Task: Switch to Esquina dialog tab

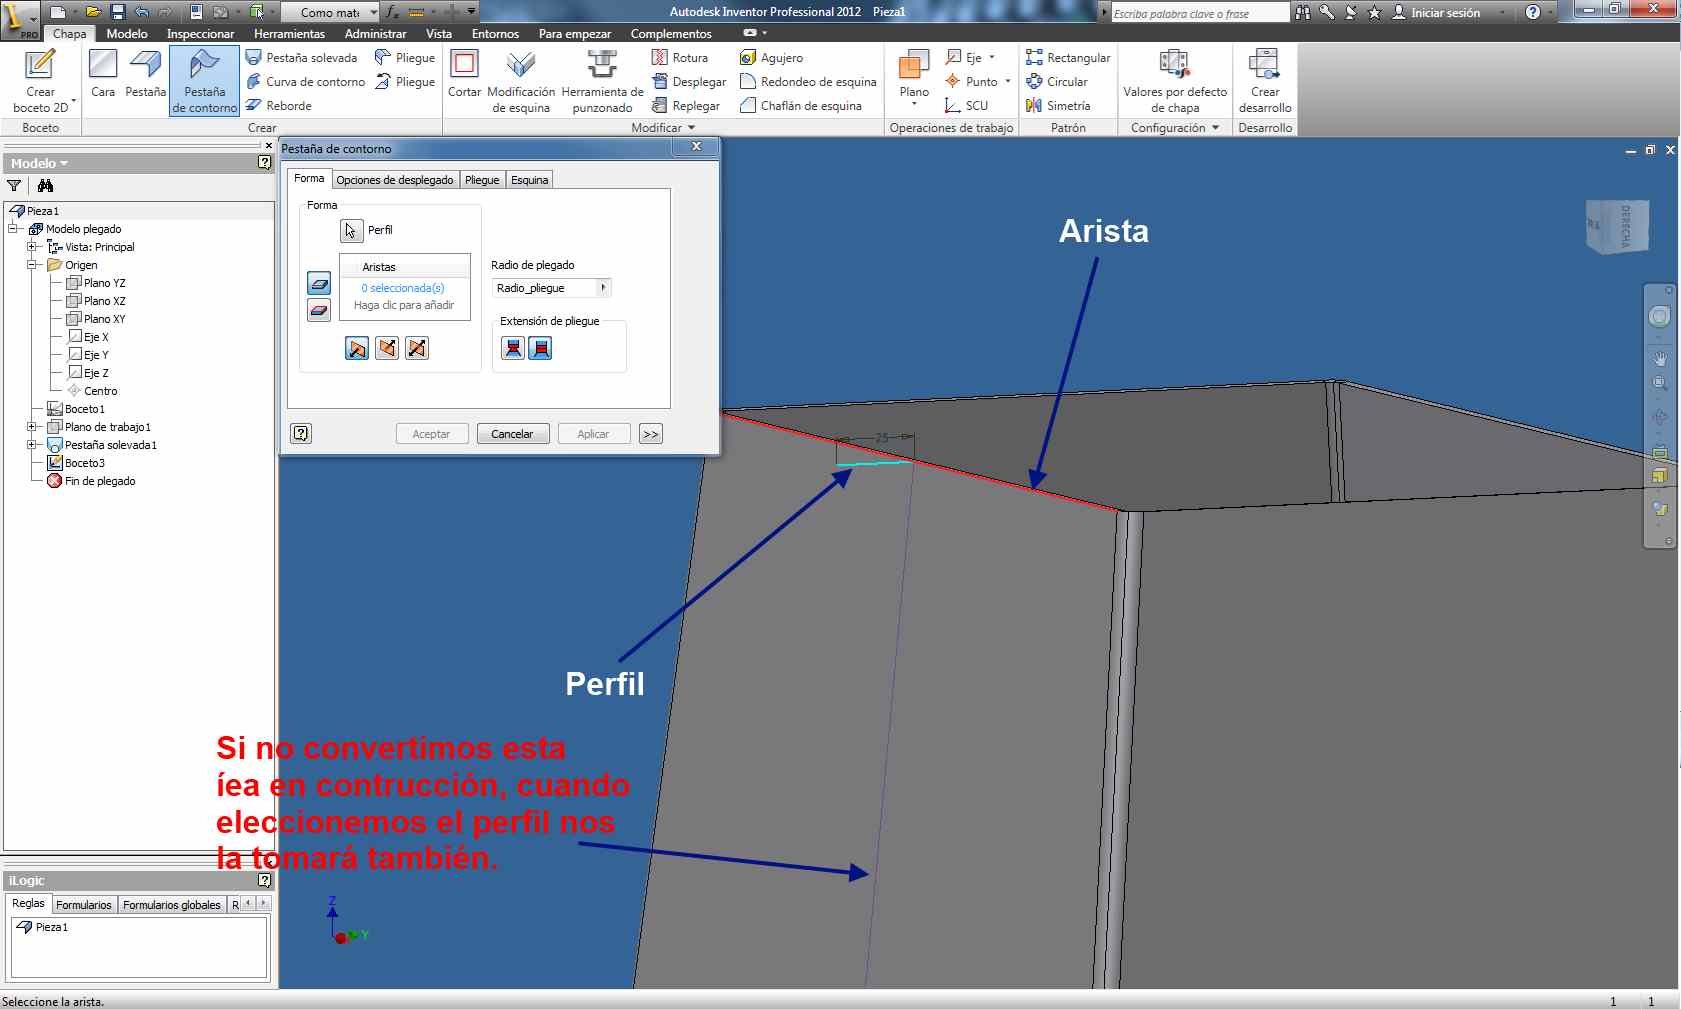Action: [529, 180]
